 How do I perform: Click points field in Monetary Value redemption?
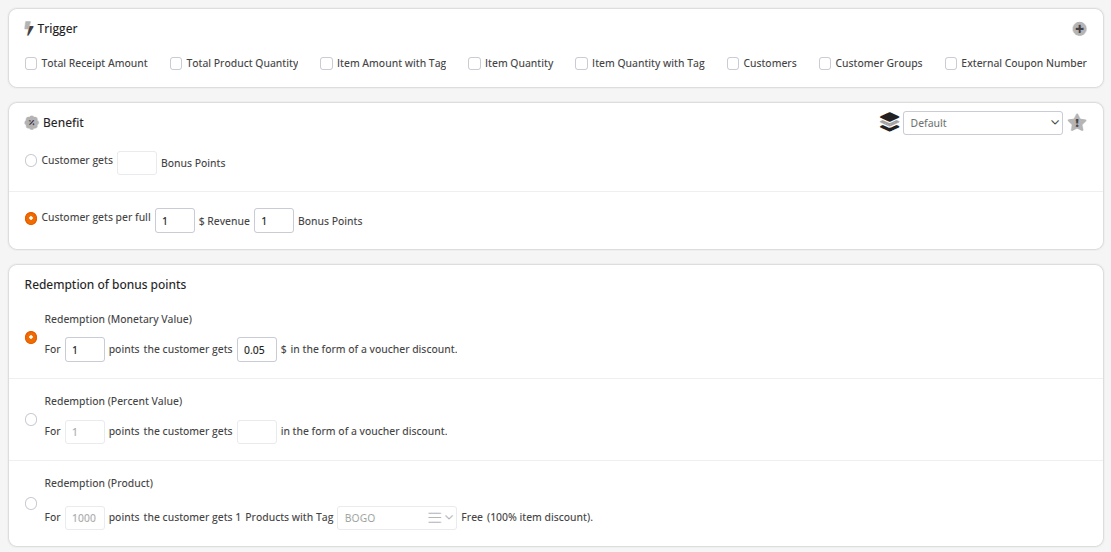point(85,349)
